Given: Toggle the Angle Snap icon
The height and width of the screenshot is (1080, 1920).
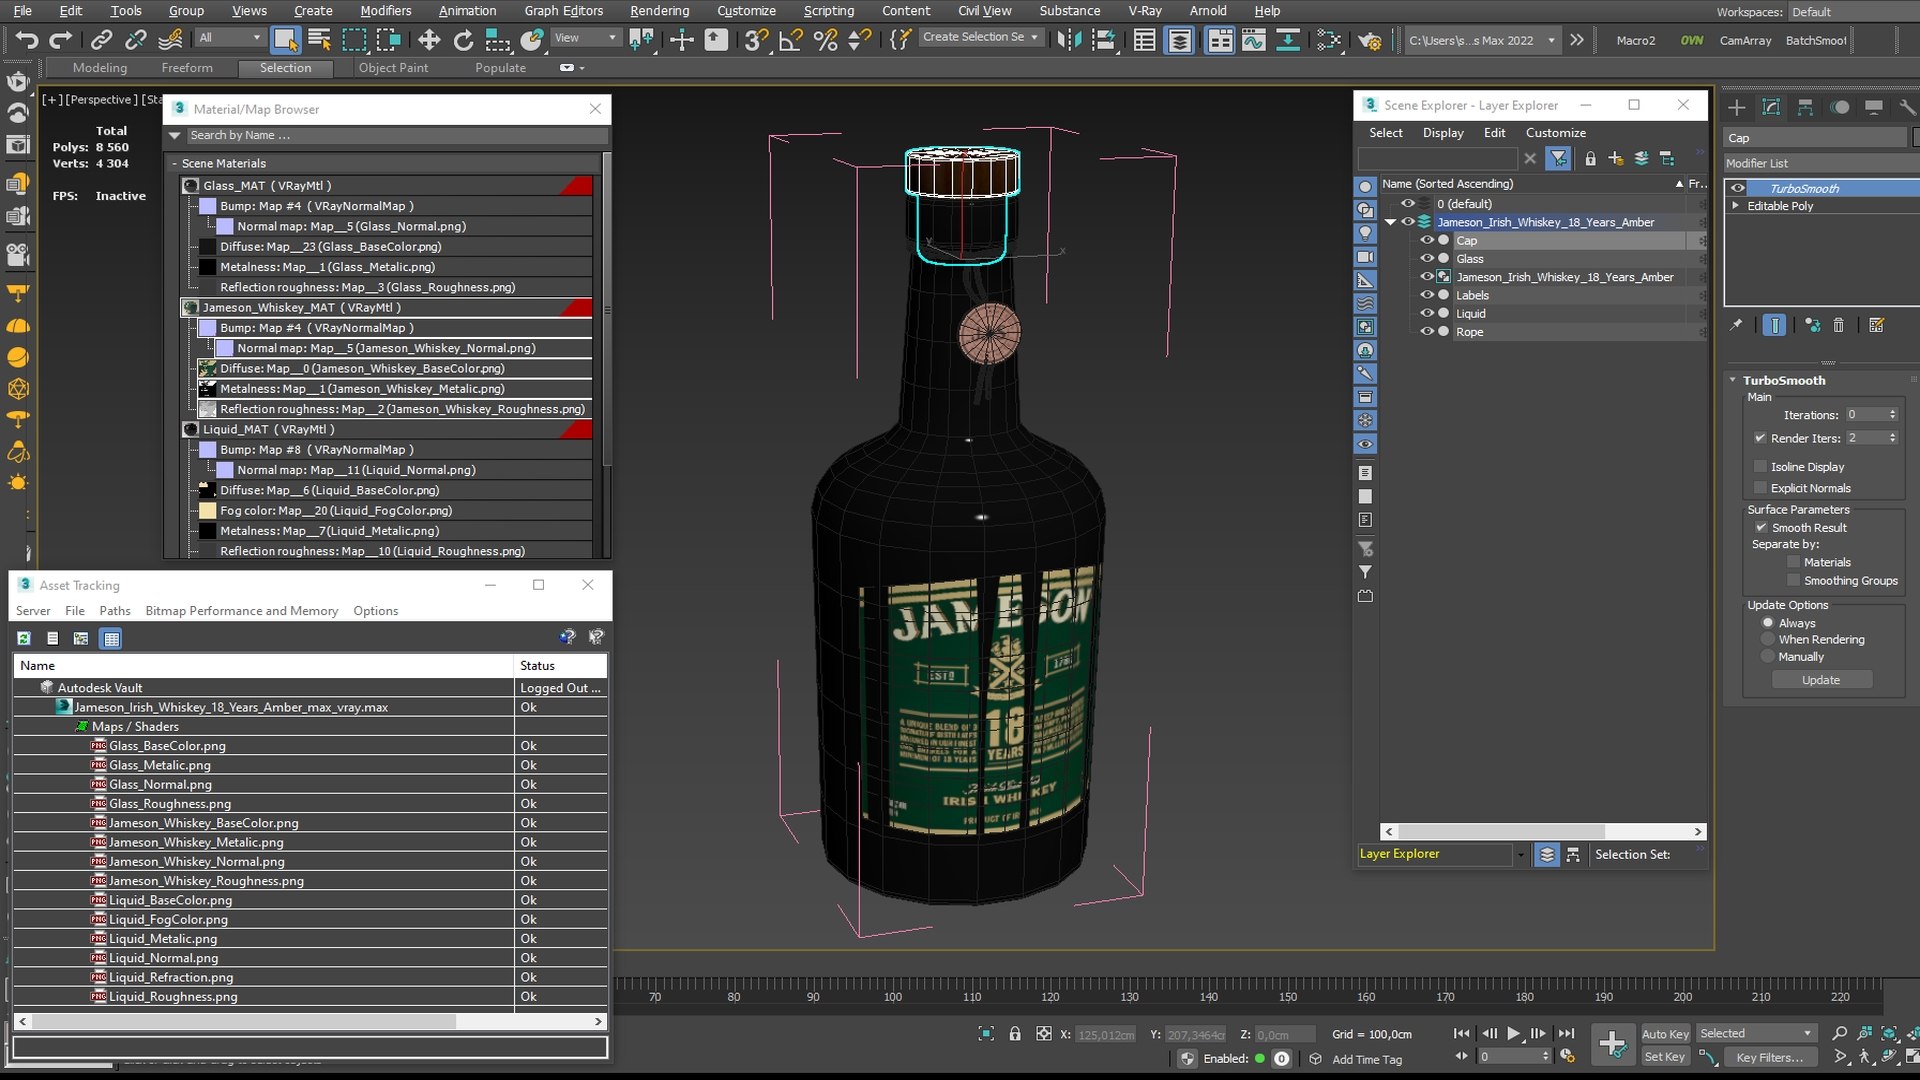Looking at the screenshot, I should pyautogui.click(x=791, y=40).
